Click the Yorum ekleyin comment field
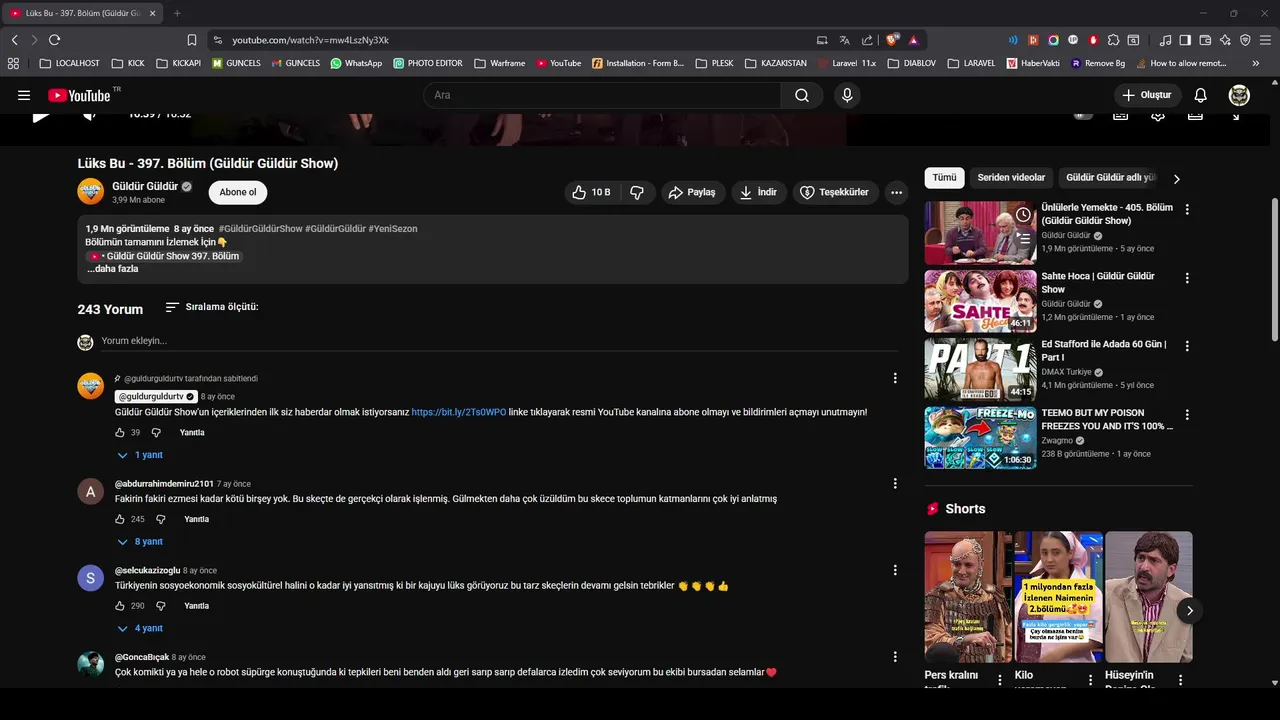This screenshot has height=720, width=1280. pyautogui.click(x=500, y=341)
